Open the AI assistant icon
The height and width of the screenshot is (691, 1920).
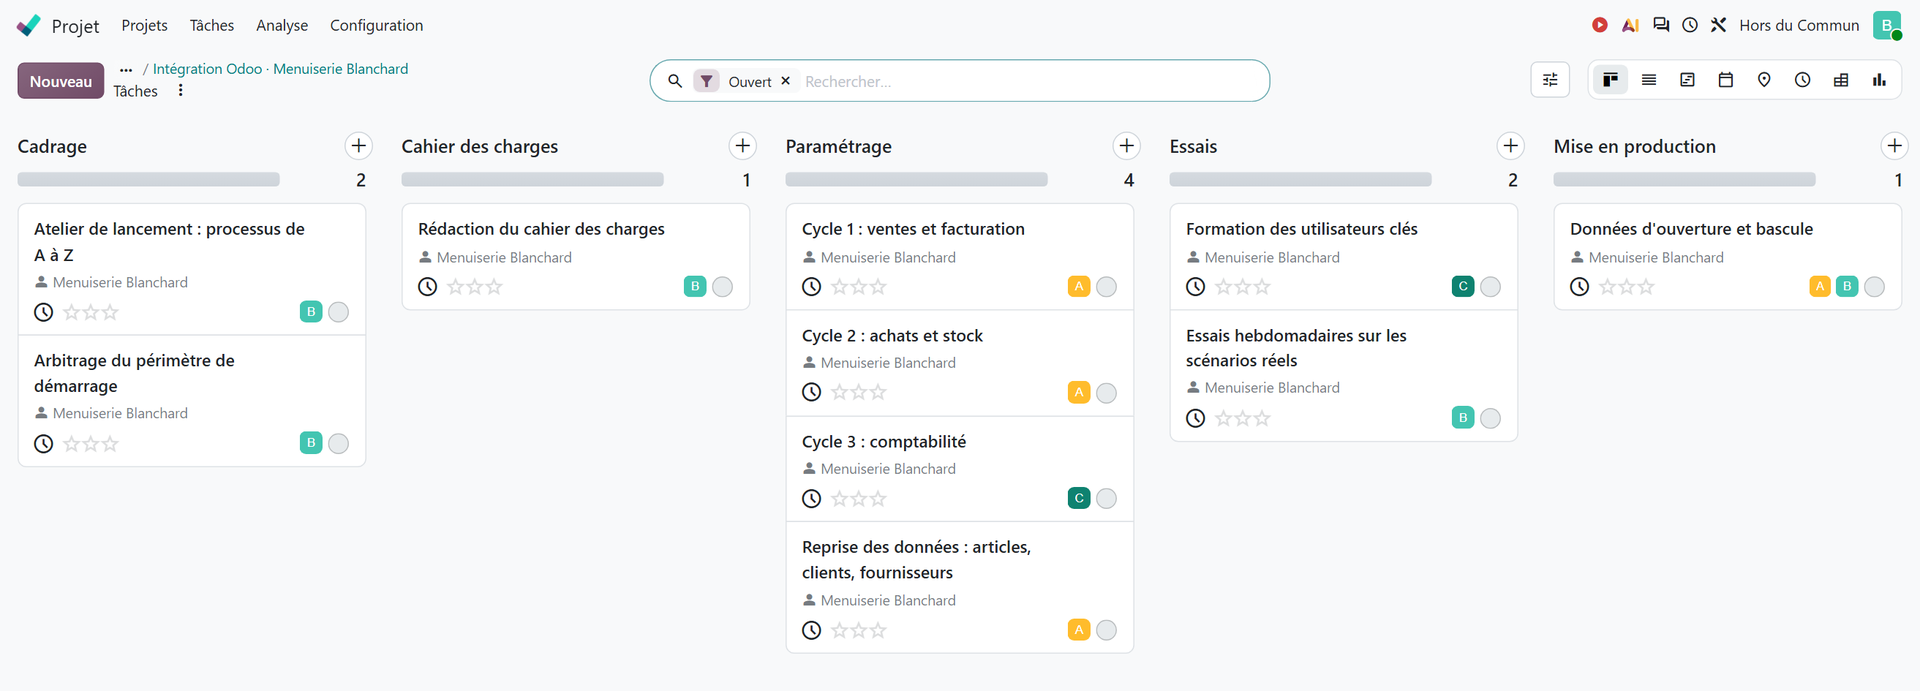point(1630,25)
